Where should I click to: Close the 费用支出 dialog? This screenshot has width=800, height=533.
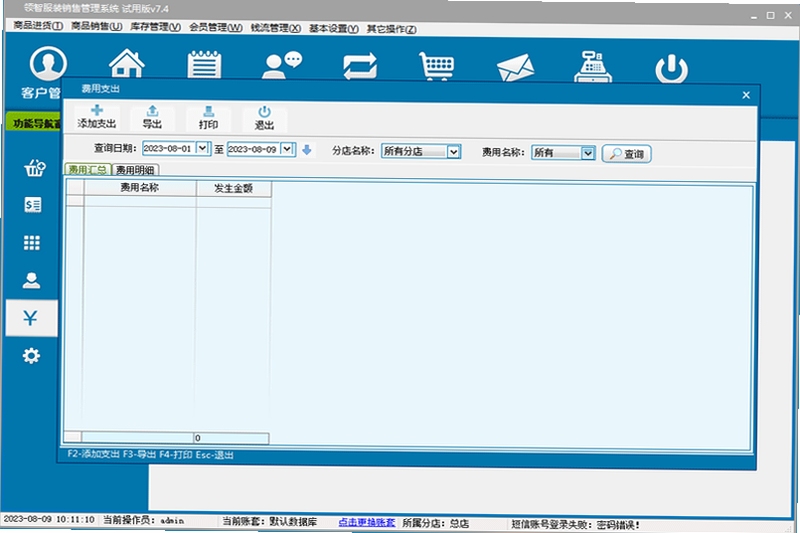[x=746, y=95]
